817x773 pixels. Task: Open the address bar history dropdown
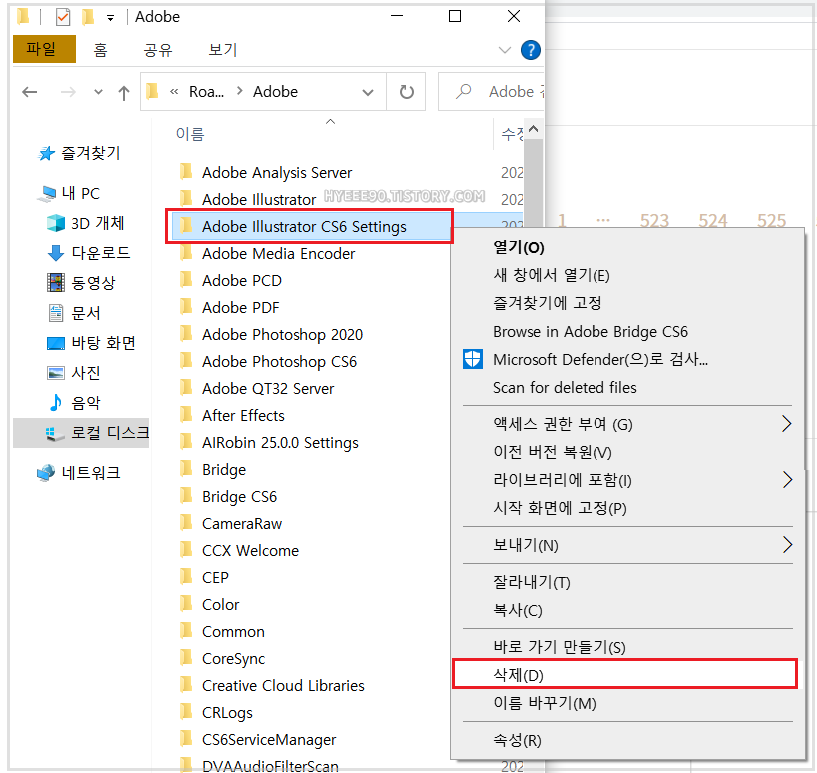point(368,93)
